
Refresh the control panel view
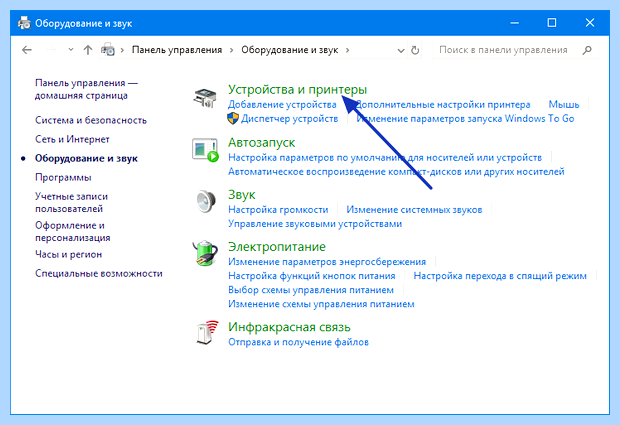point(415,50)
